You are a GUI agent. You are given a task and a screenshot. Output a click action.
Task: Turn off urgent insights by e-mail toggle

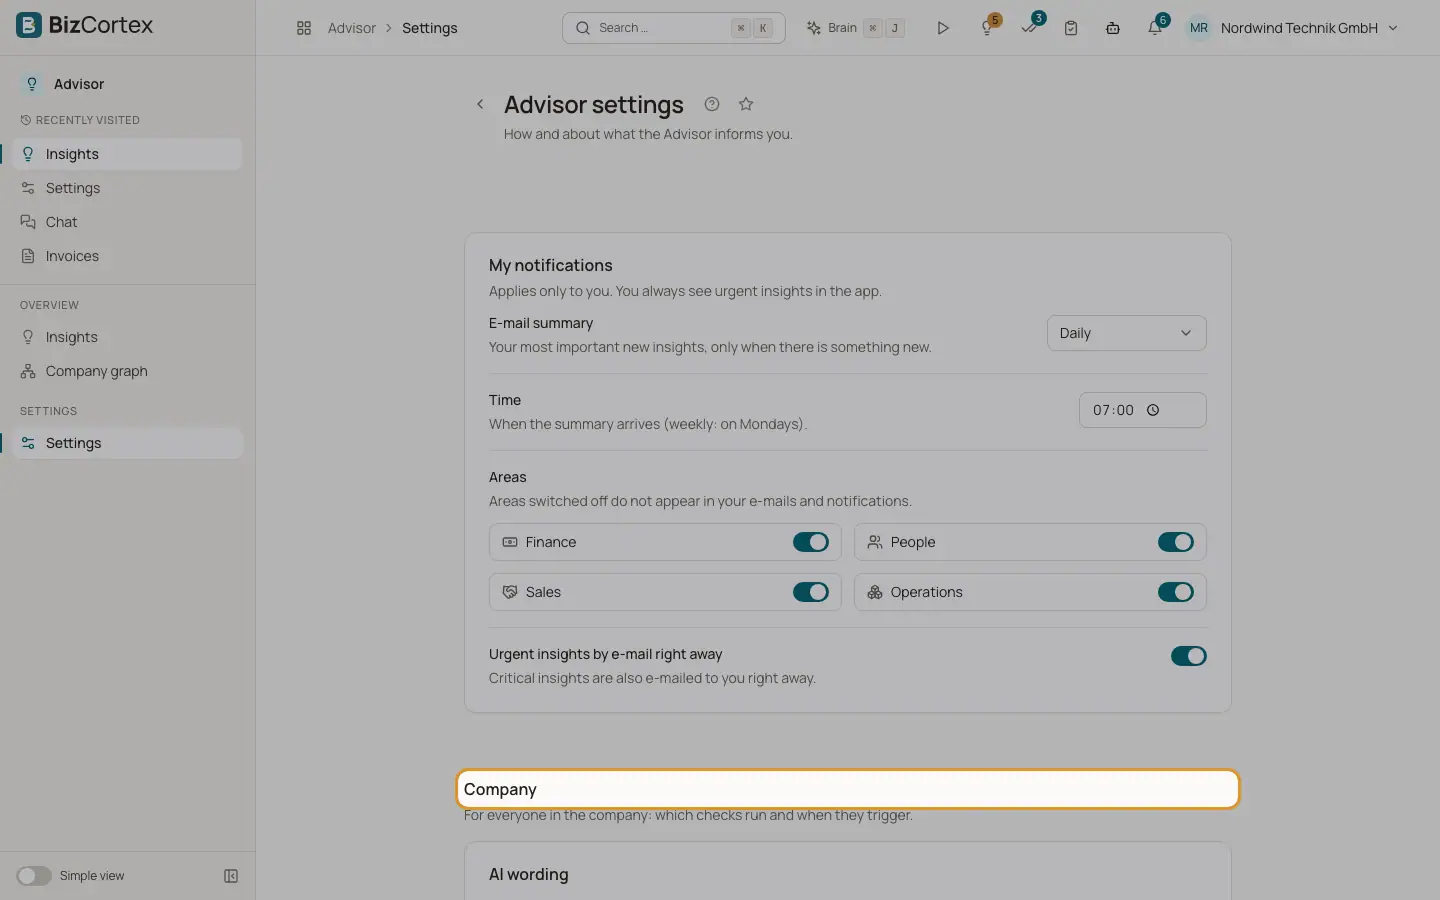click(1189, 656)
